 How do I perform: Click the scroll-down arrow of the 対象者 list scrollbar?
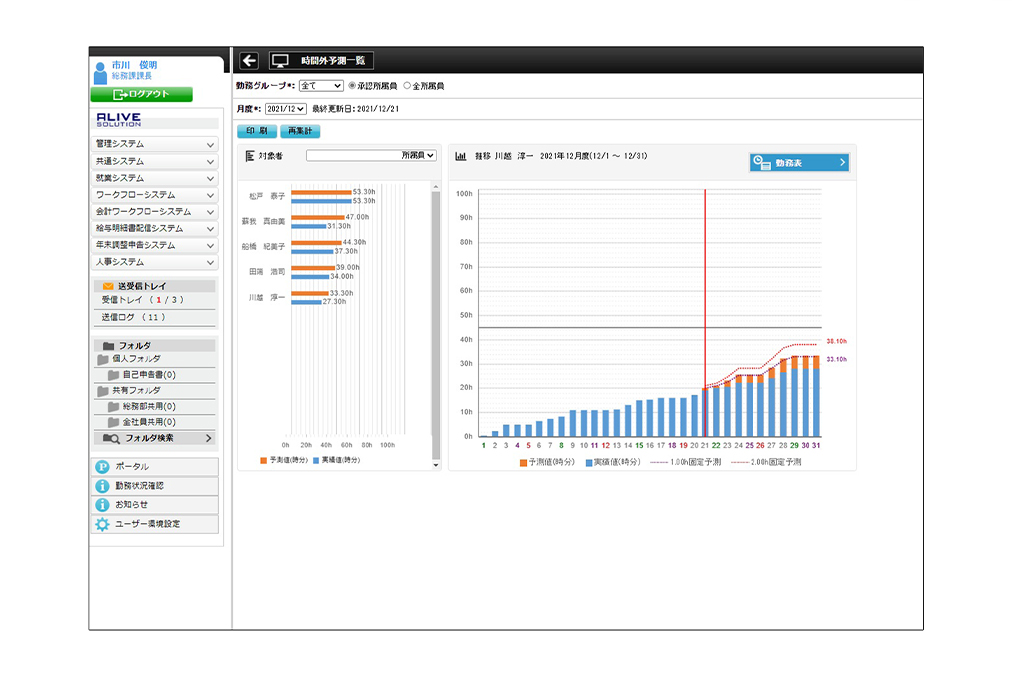coord(435,466)
